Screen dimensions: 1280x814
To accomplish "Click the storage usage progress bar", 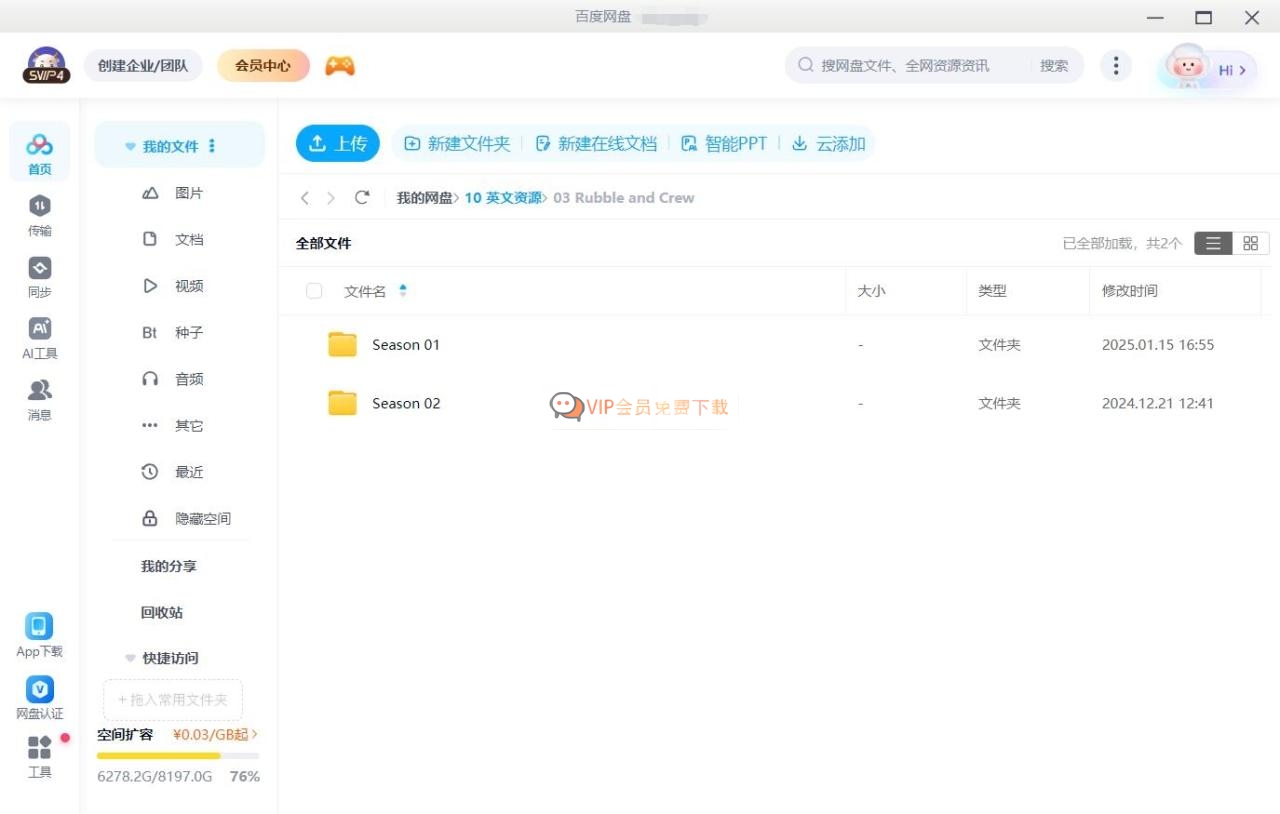I will 178,755.
